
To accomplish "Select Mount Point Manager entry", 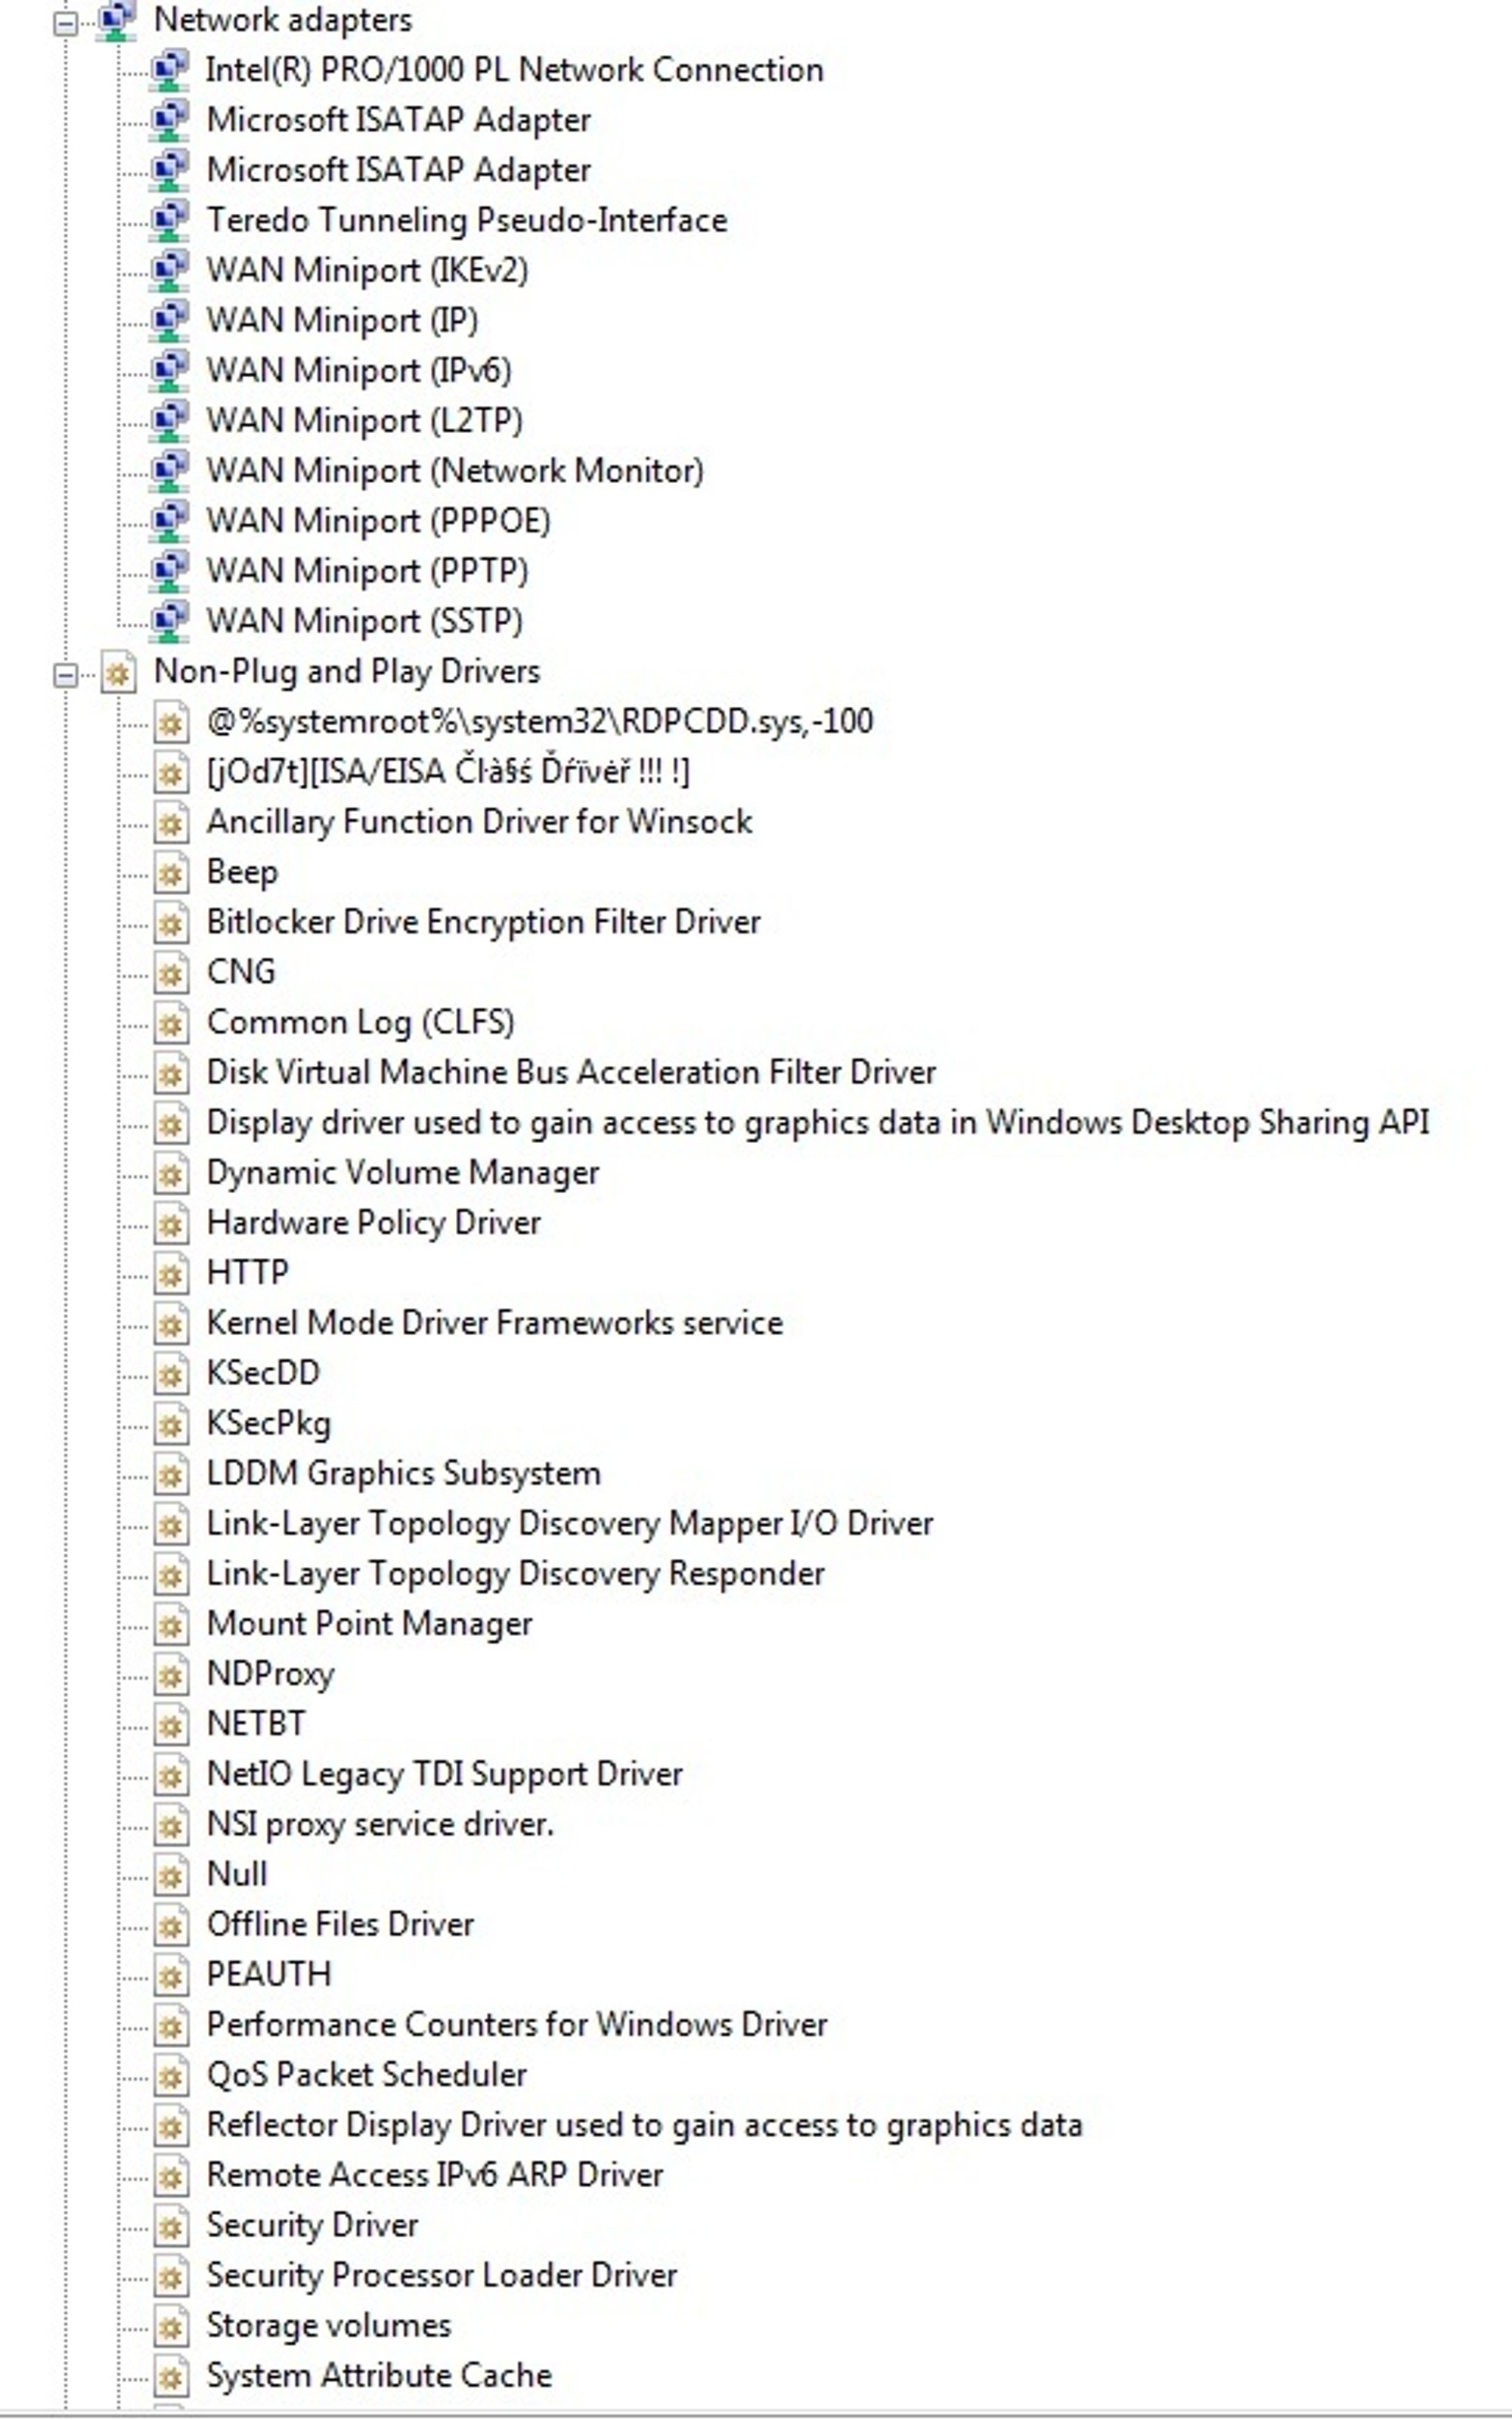I will point(370,1623).
